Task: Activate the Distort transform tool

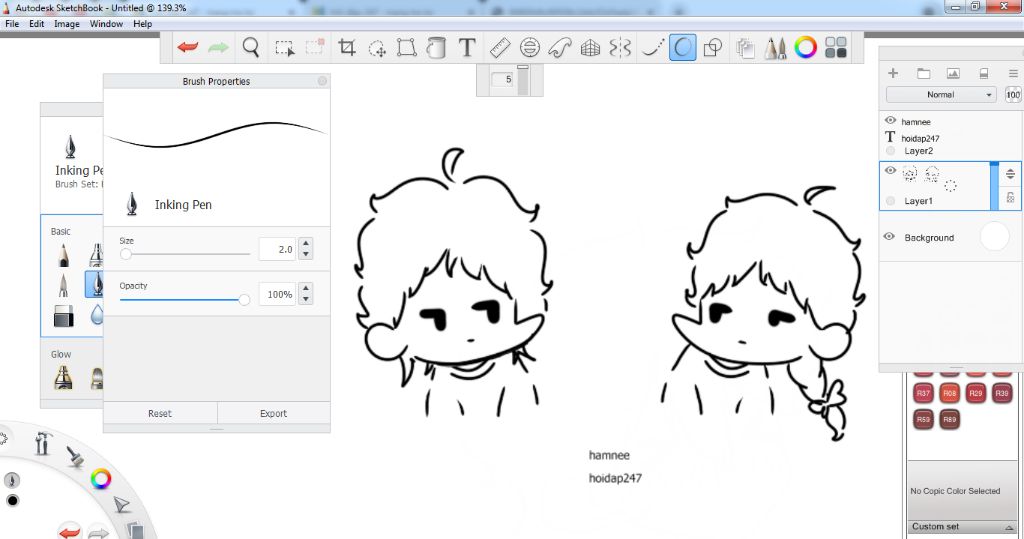Action: click(406, 47)
